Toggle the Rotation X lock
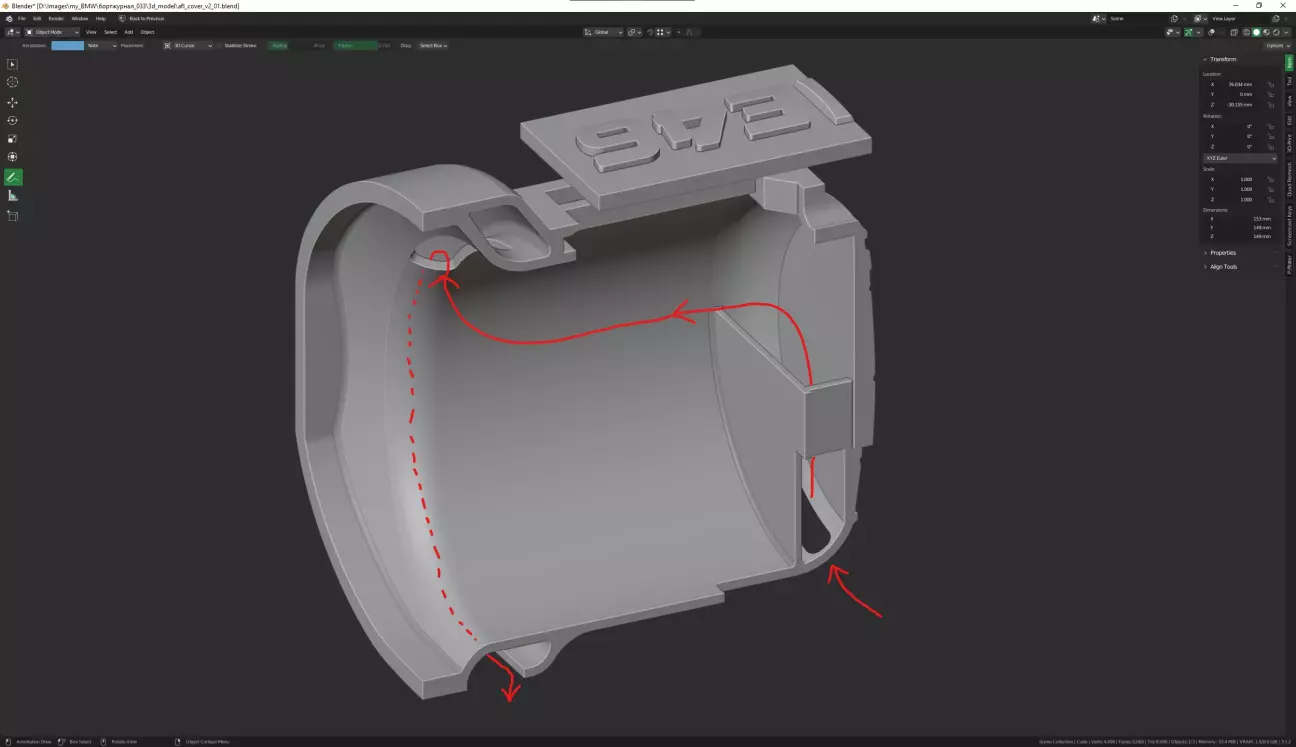1296x747 pixels. coord(1271,126)
